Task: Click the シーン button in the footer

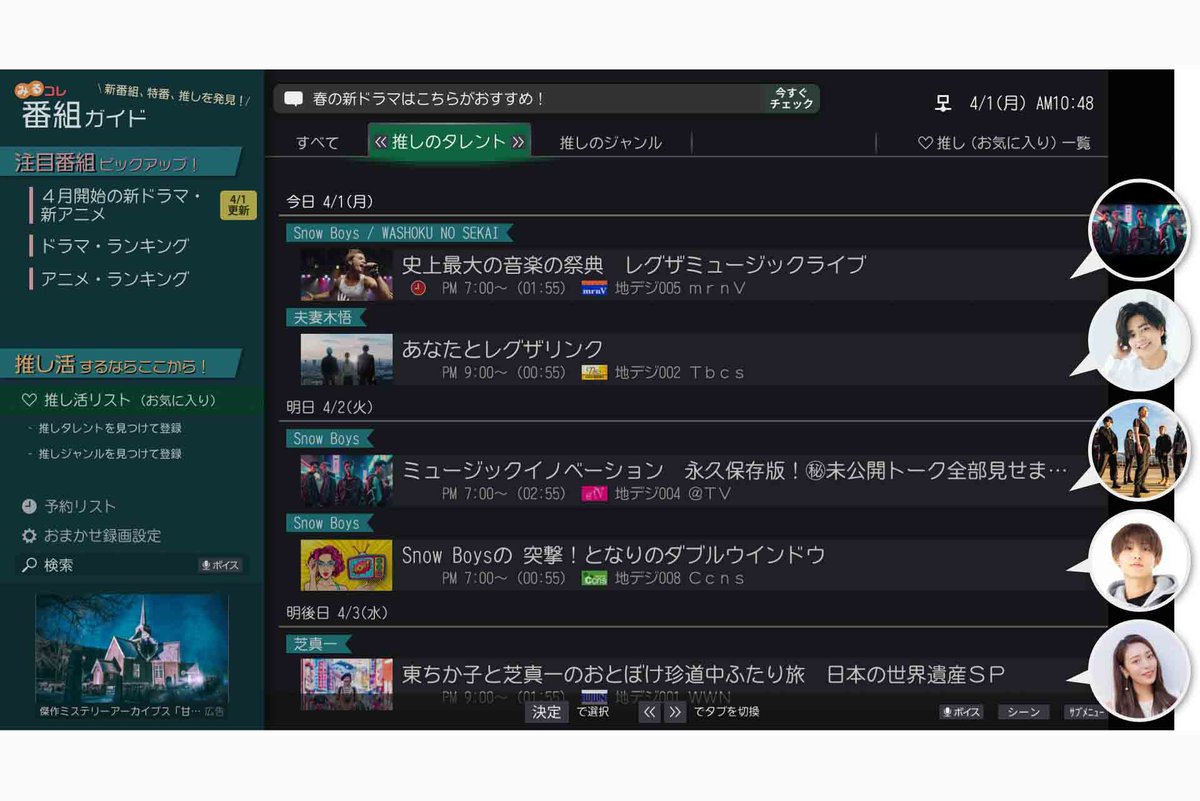Action: (1023, 712)
